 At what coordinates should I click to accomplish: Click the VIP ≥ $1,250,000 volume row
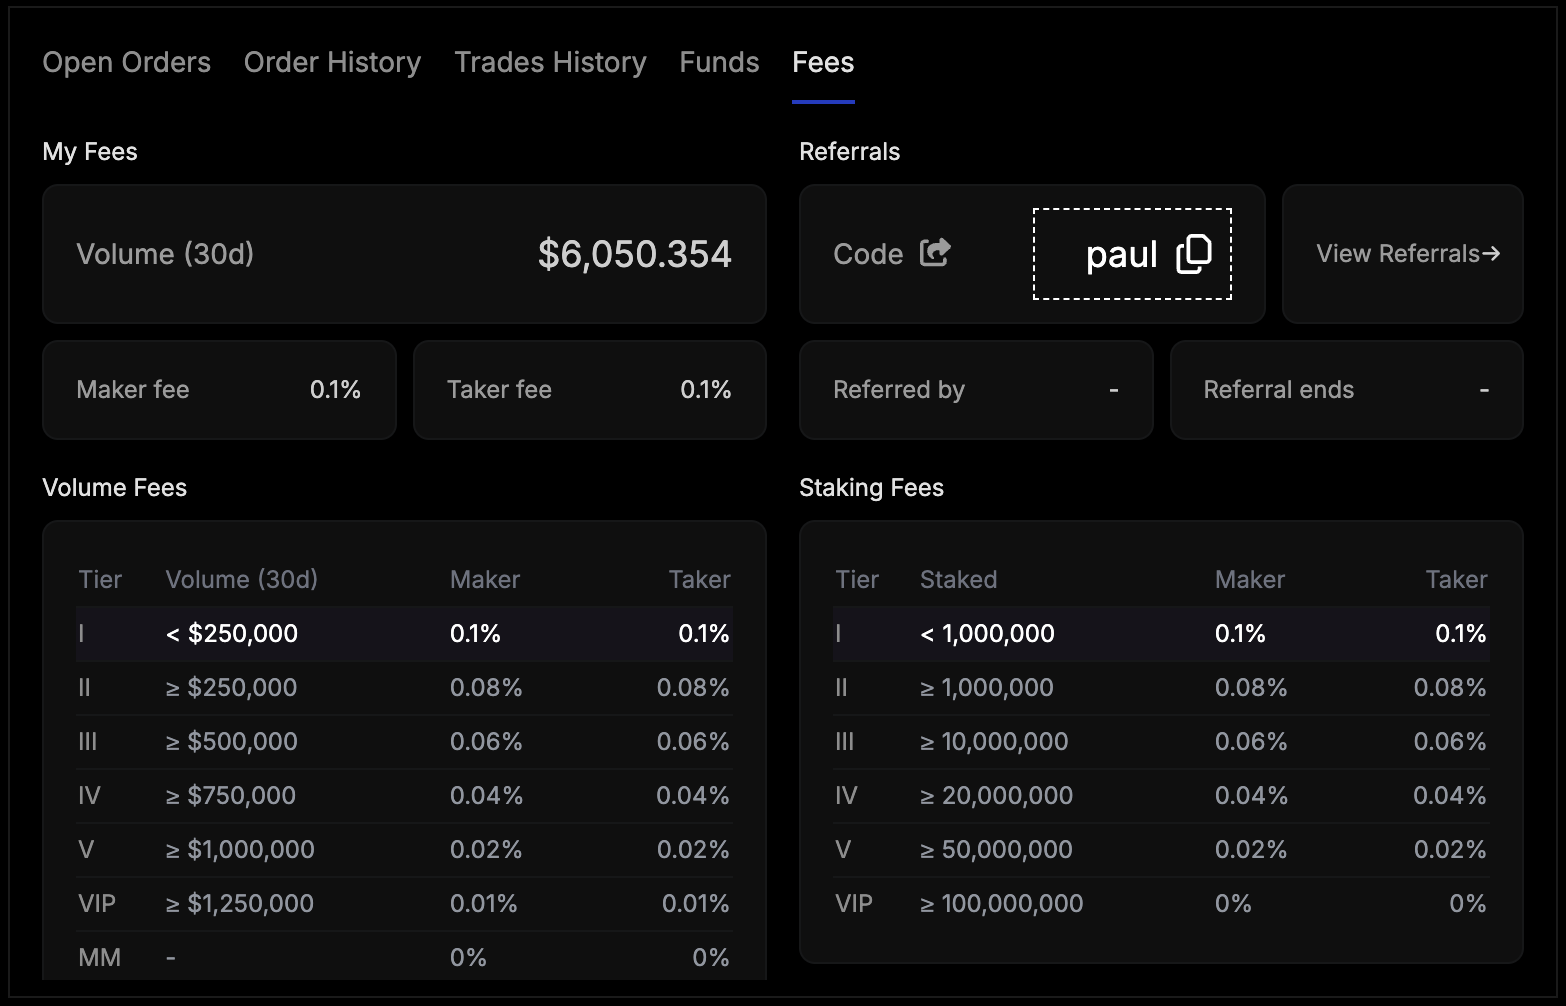click(x=404, y=904)
